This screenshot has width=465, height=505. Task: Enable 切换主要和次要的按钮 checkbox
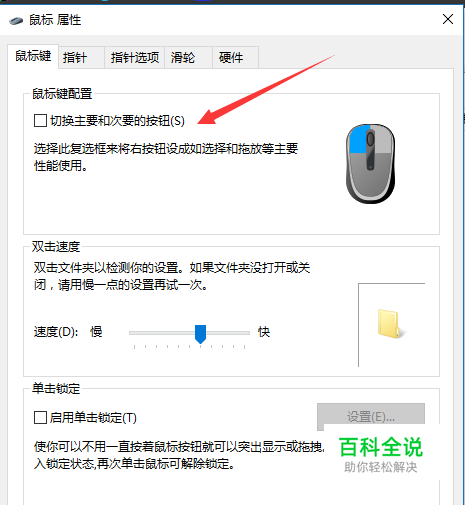click(x=40, y=120)
